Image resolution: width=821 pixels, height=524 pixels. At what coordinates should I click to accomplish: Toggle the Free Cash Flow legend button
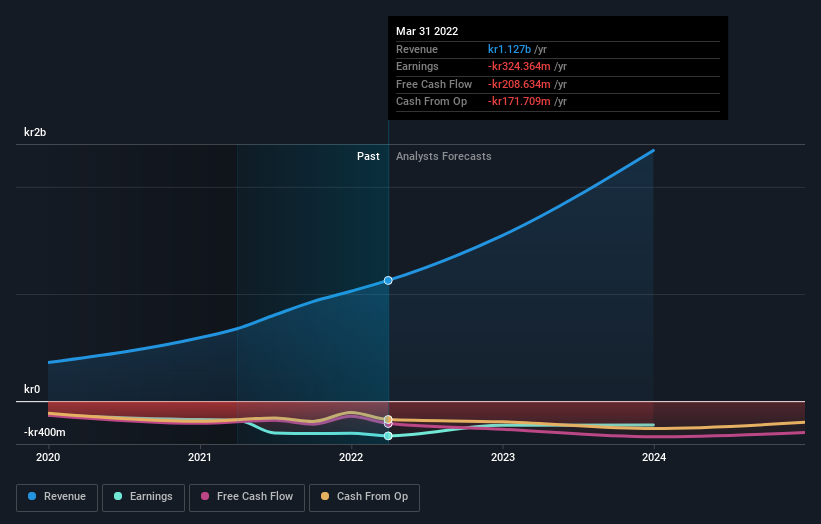click(x=247, y=497)
